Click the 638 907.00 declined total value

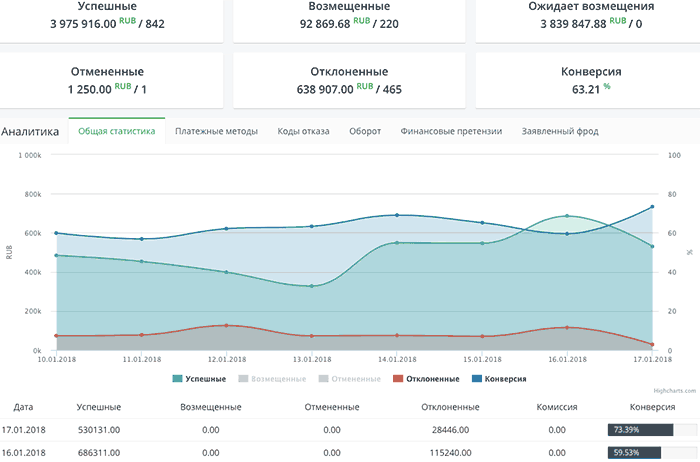[325, 90]
